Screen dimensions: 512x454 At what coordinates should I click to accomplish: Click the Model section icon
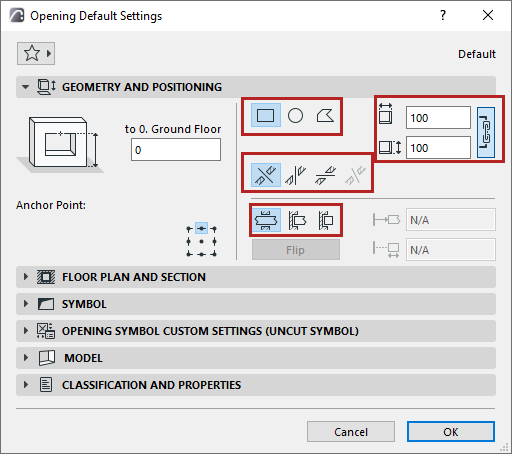[47, 358]
